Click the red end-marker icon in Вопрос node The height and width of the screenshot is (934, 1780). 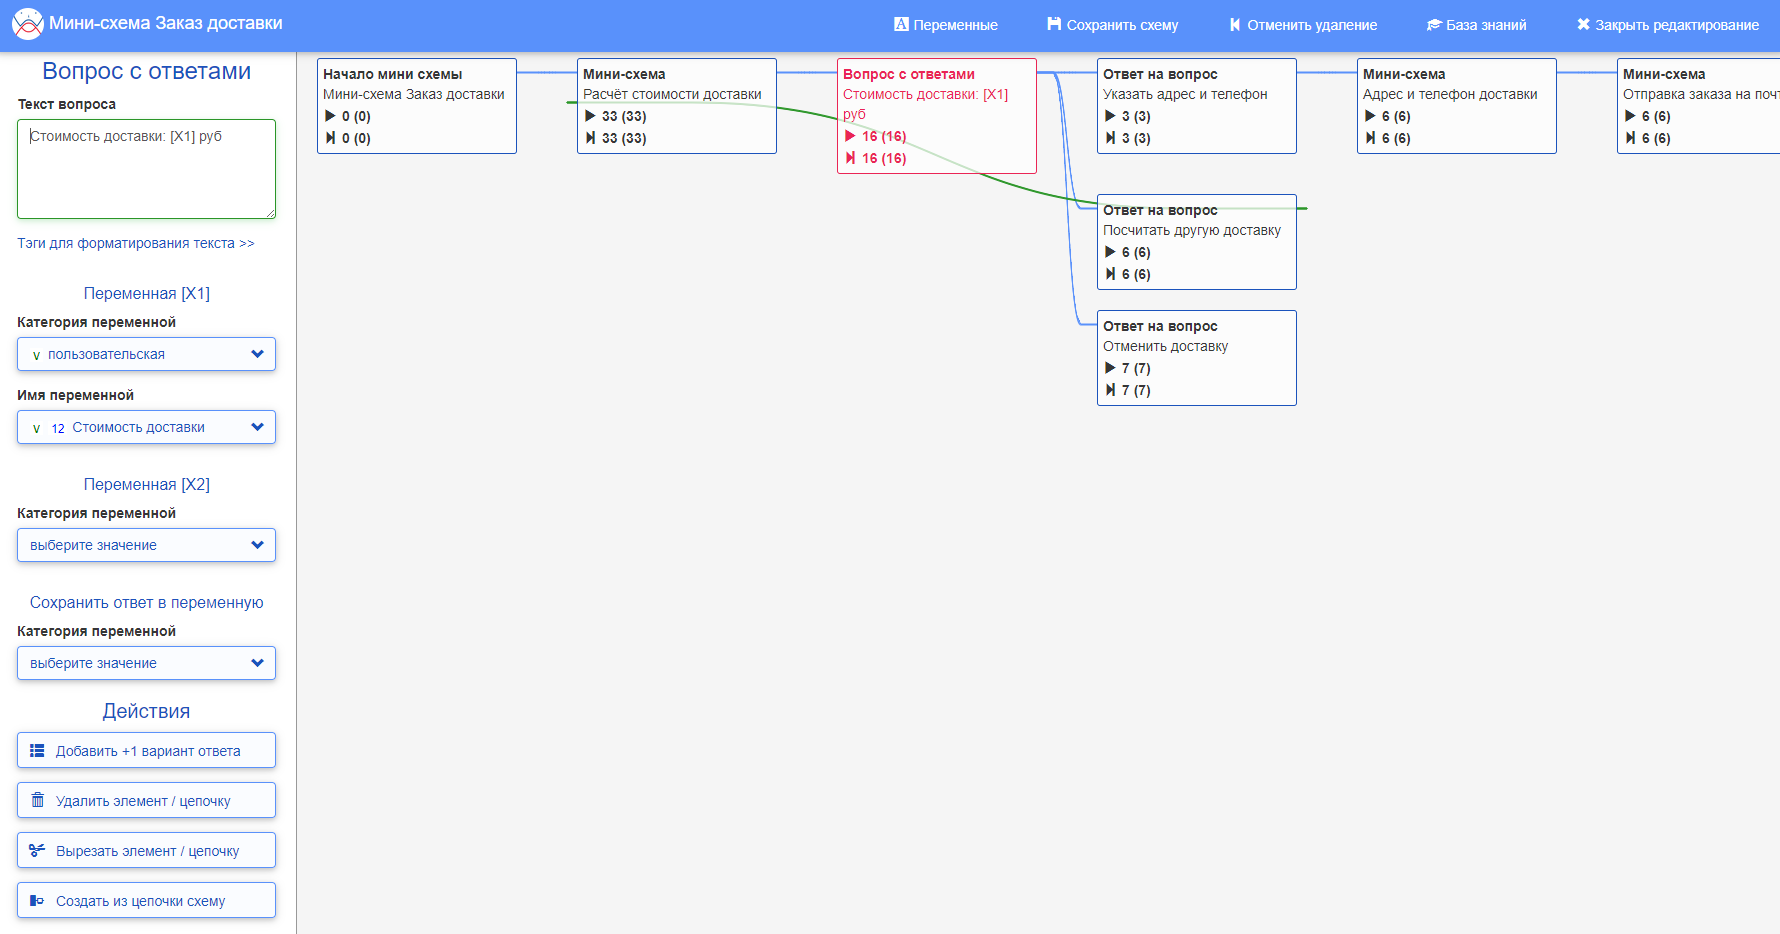click(850, 158)
